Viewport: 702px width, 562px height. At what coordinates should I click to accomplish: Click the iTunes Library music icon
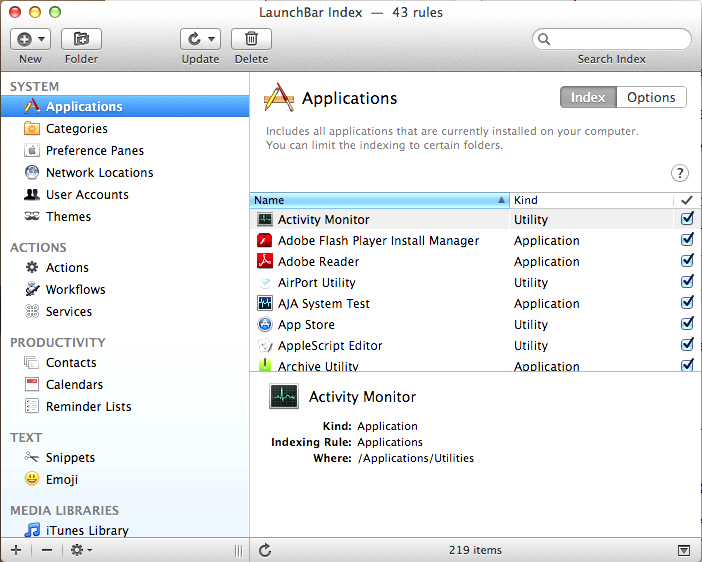pos(32,530)
